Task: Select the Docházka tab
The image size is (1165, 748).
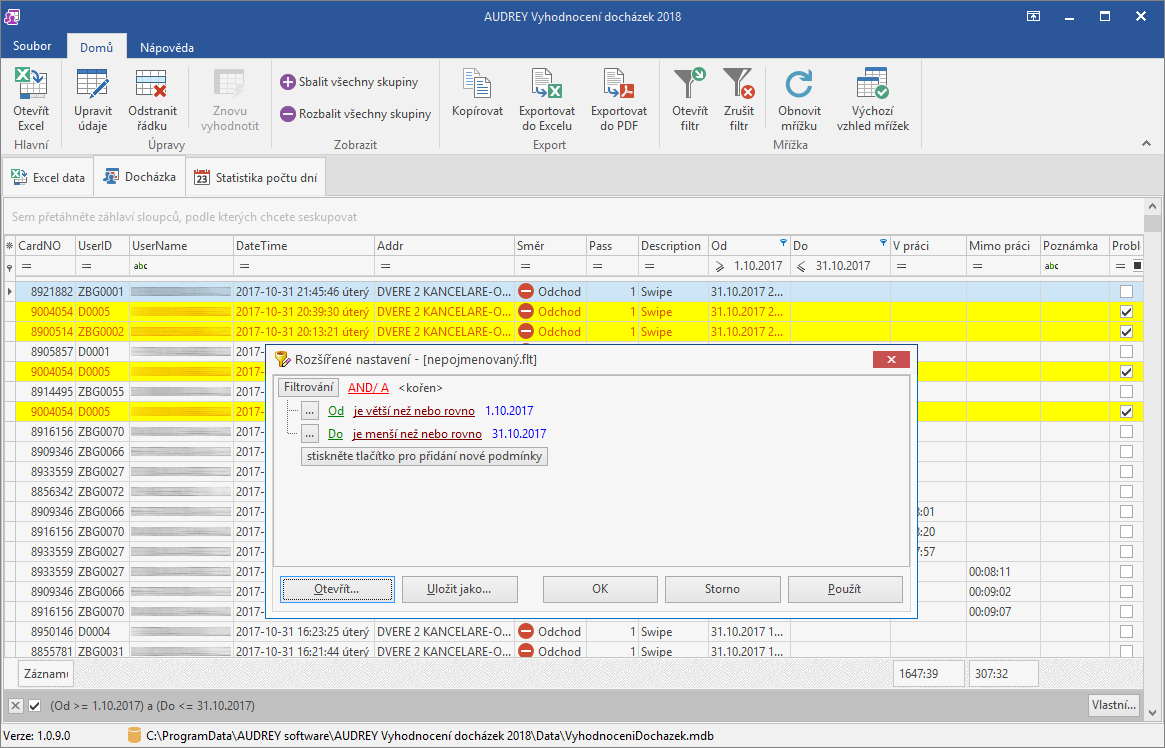Action: [140, 177]
